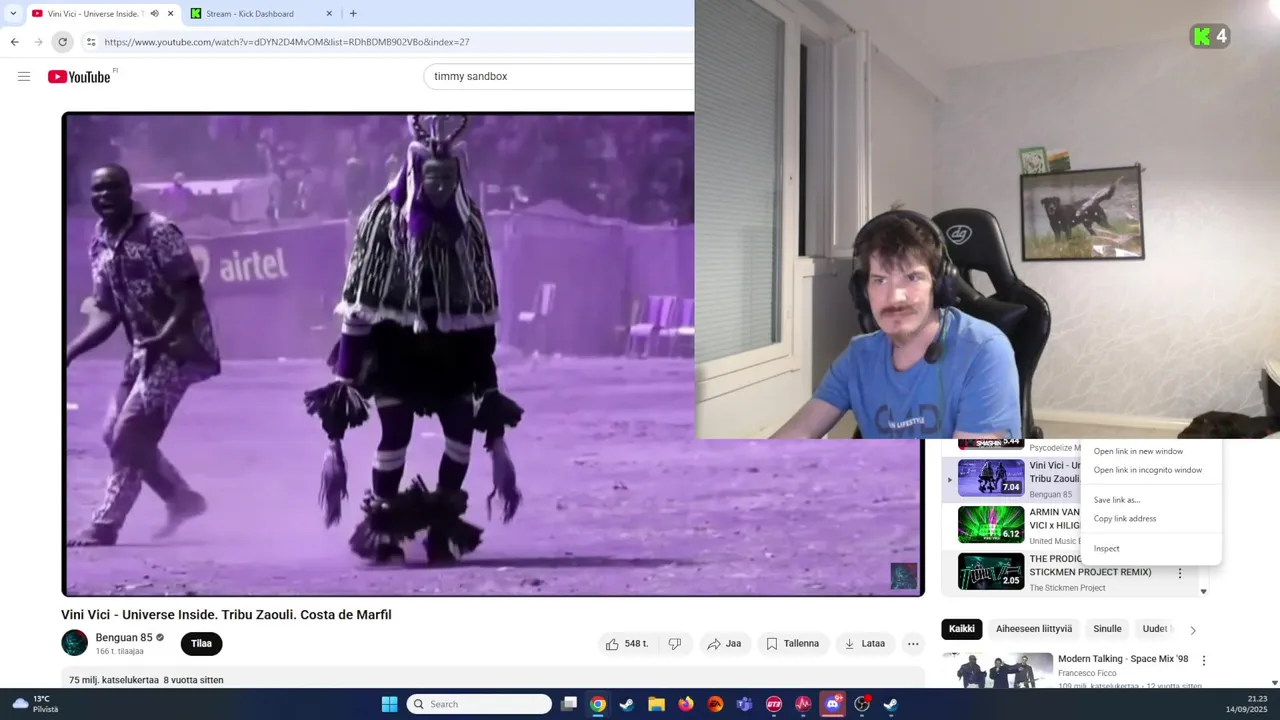The width and height of the screenshot is (1280, 720).
Task: Go back with the browser back arrow
Action: click(14, 42)
